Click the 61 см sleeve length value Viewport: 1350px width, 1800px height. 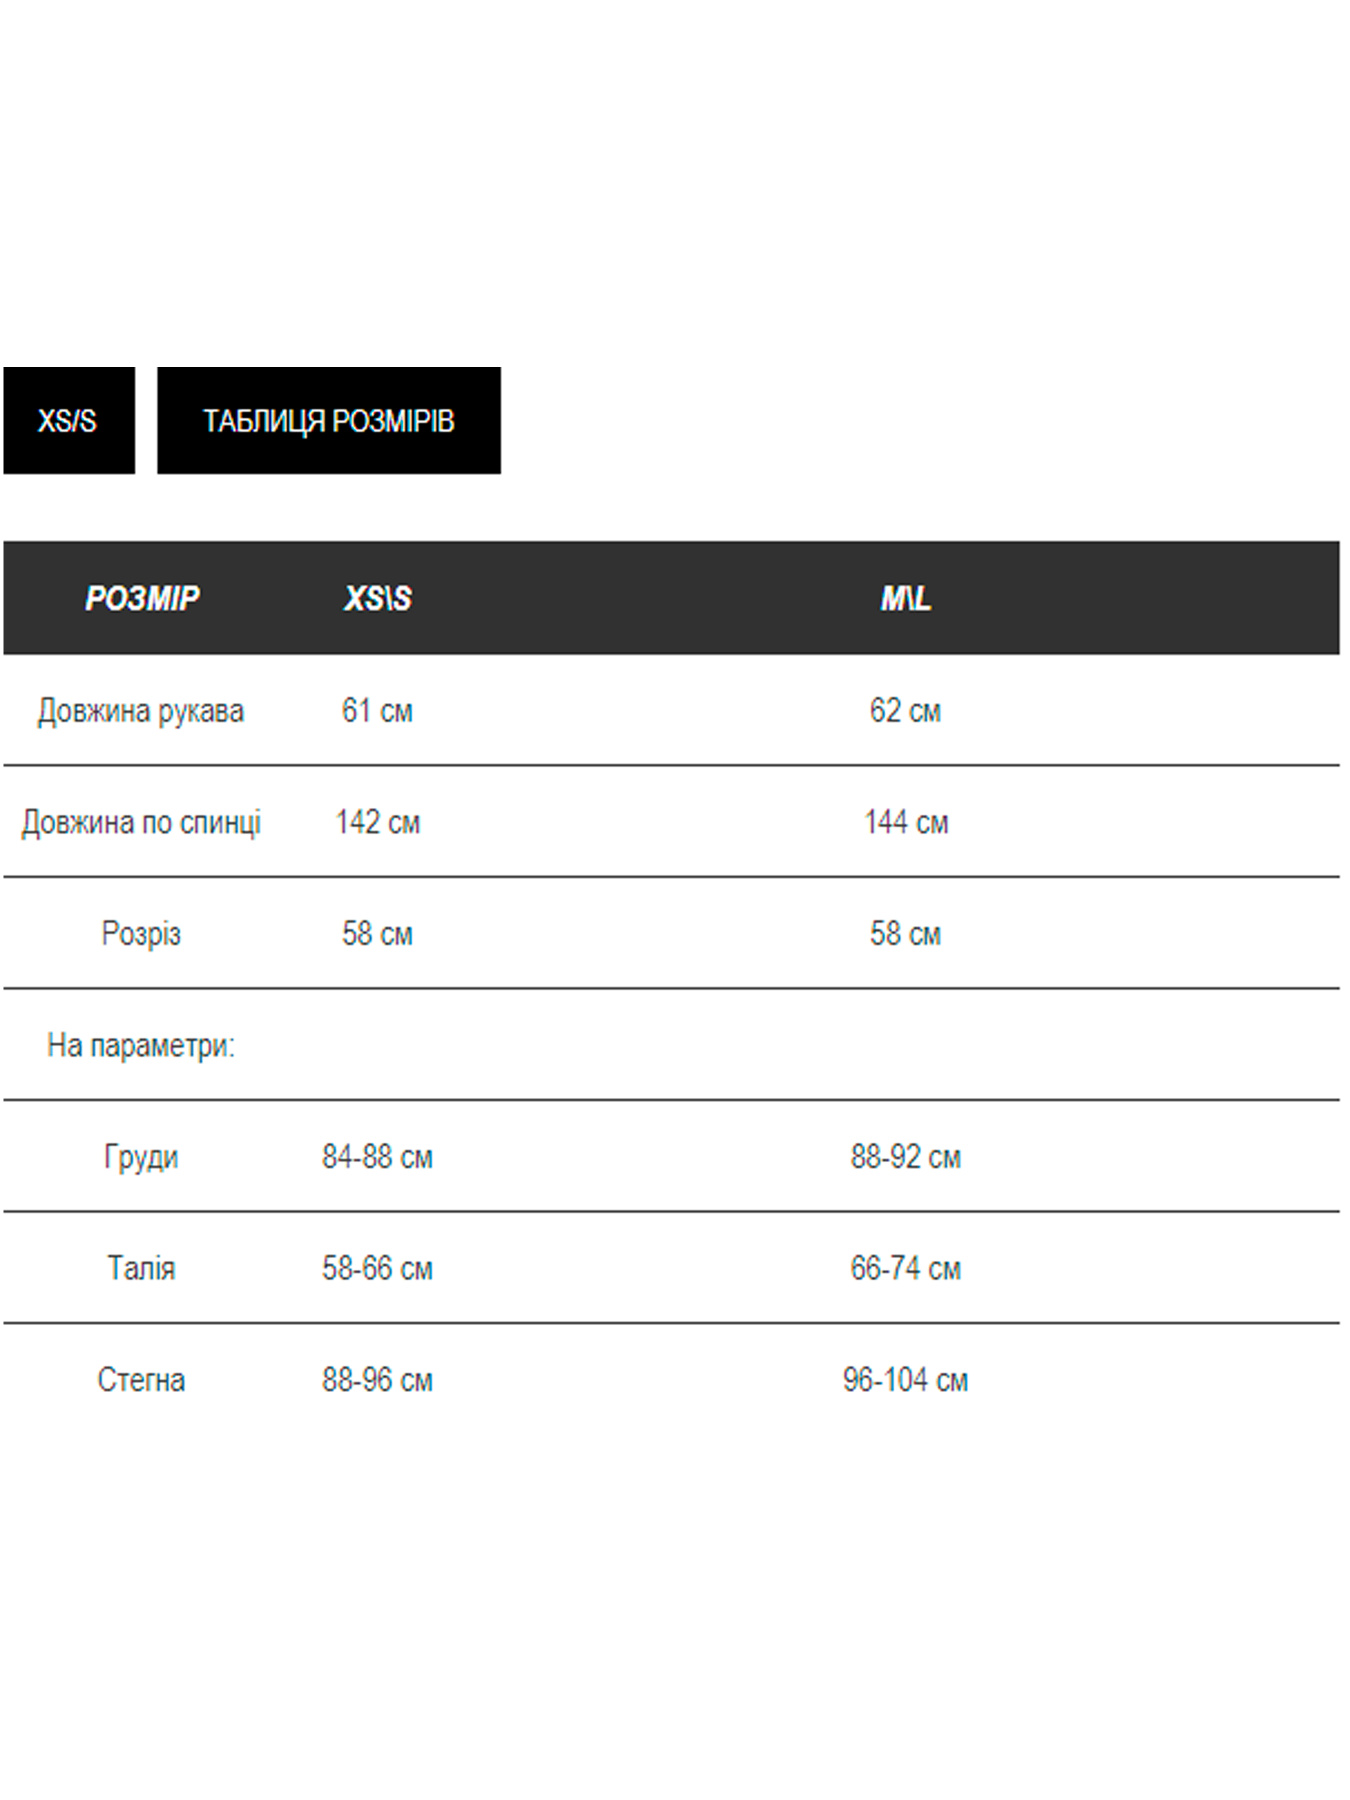click(377, 711)
